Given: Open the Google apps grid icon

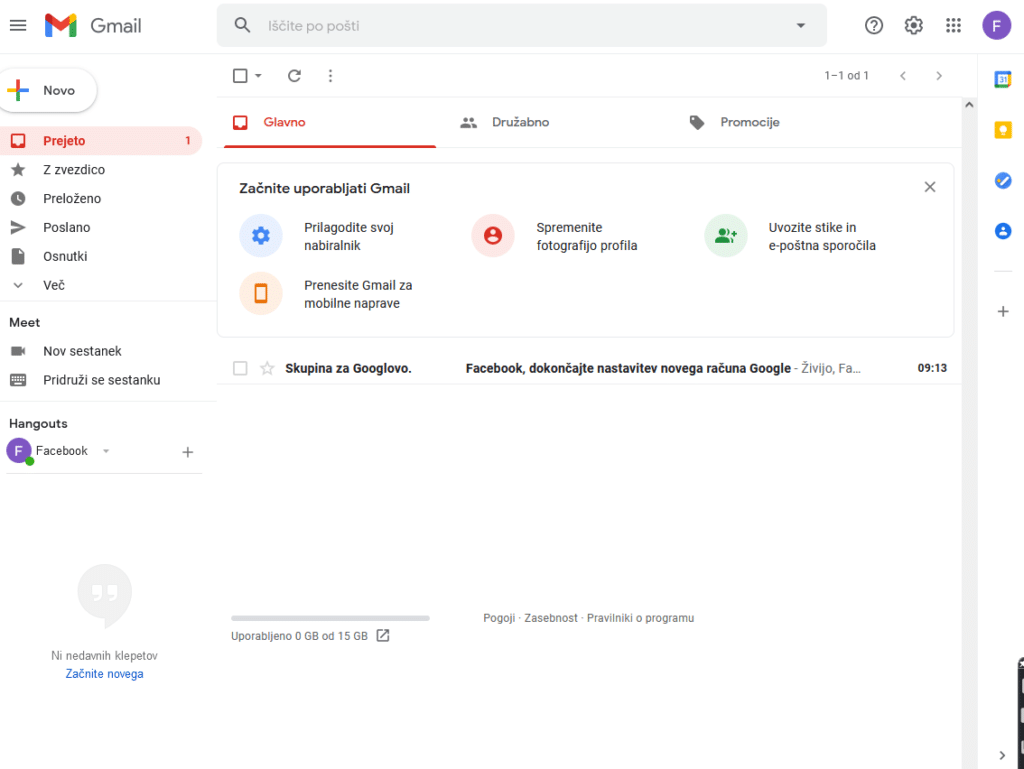Looking at the screenshot, I should [x=953, y=25].
